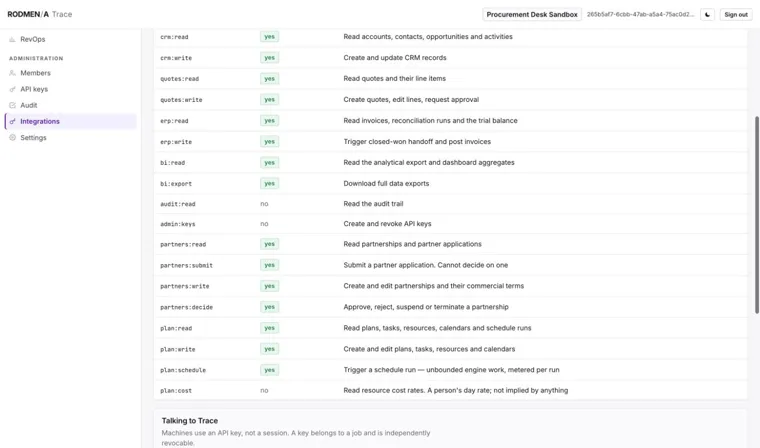Click the crm:write scope name
Image resolution: width=760 pixels, height=448 pixels.
(176, 58)
